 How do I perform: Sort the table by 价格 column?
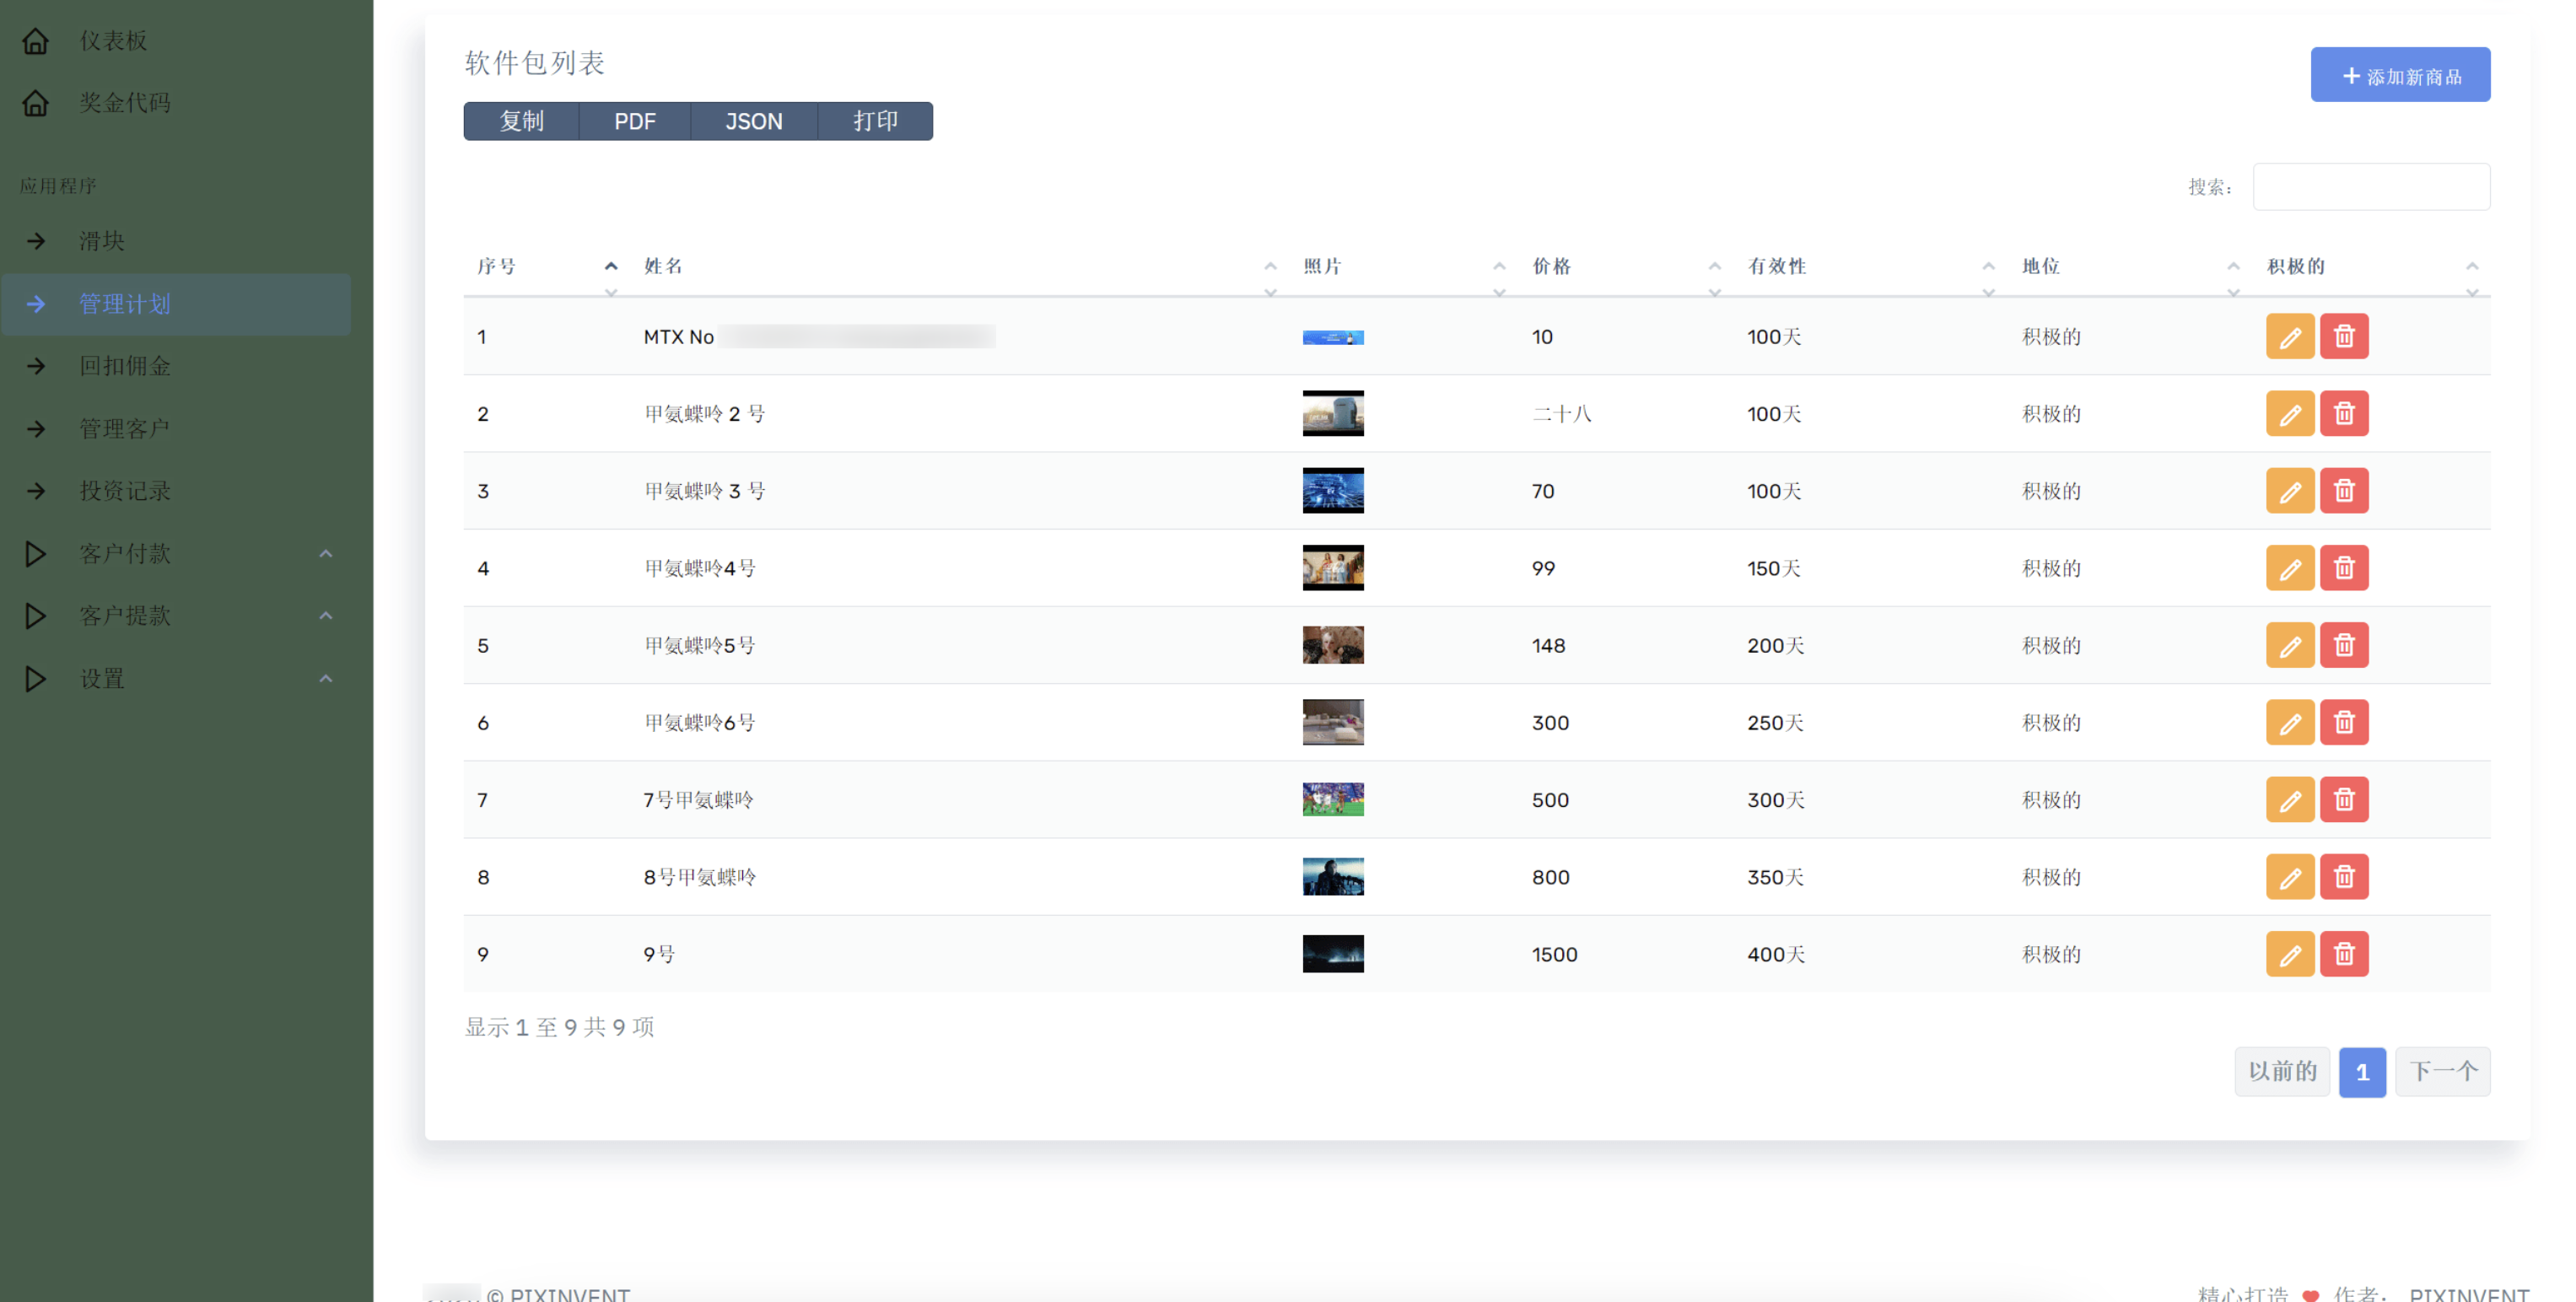pos(1551,266)
